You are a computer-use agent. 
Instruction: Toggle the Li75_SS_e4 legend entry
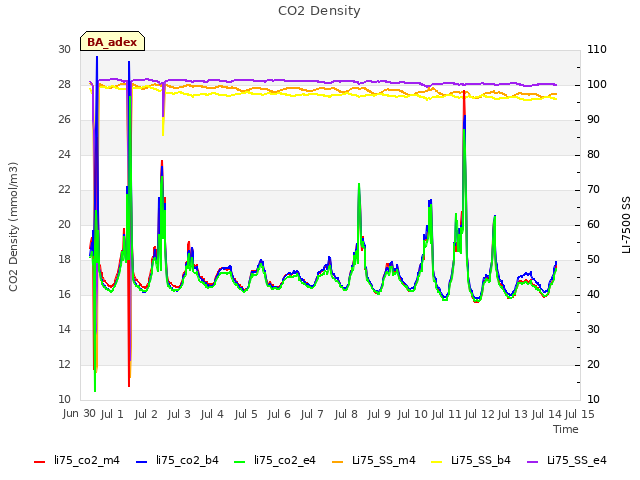[567, 460]
